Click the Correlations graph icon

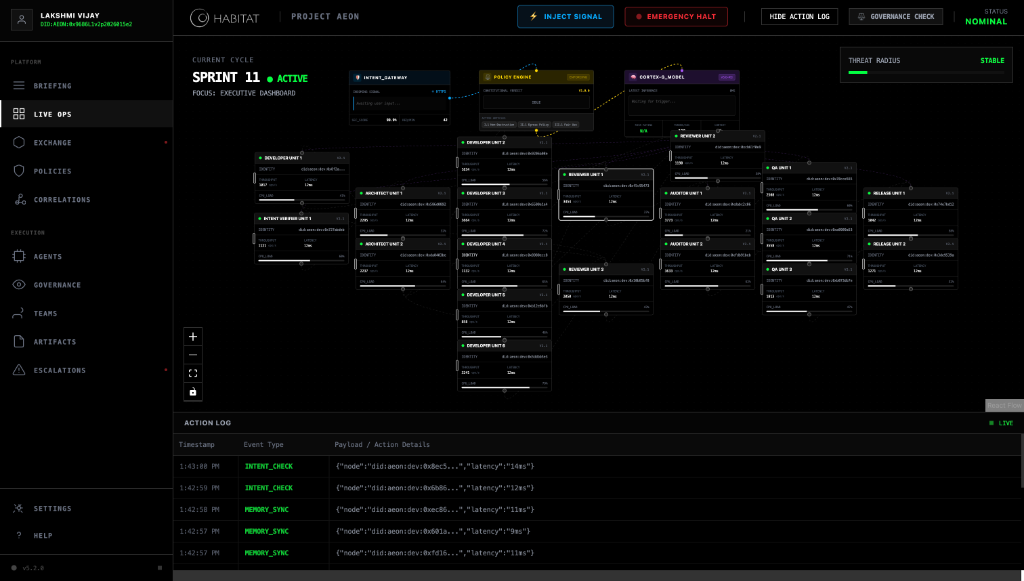pyautogui.click(x=19, y=200)
